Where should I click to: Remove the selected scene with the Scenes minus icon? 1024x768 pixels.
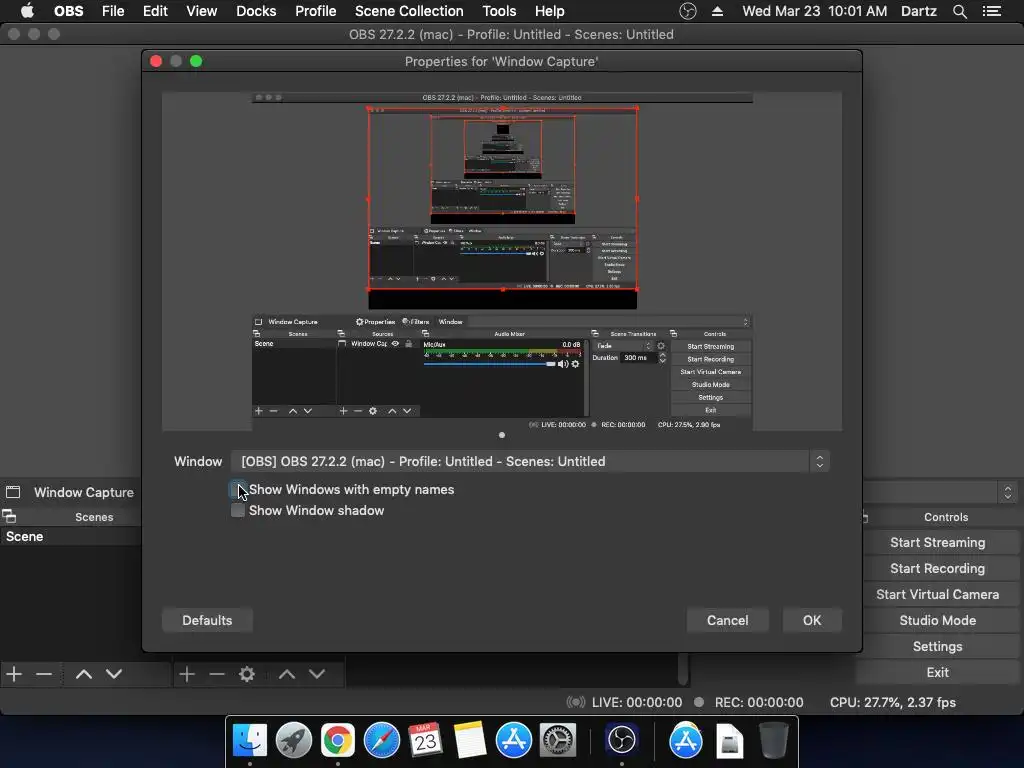[x=44, y=674]
